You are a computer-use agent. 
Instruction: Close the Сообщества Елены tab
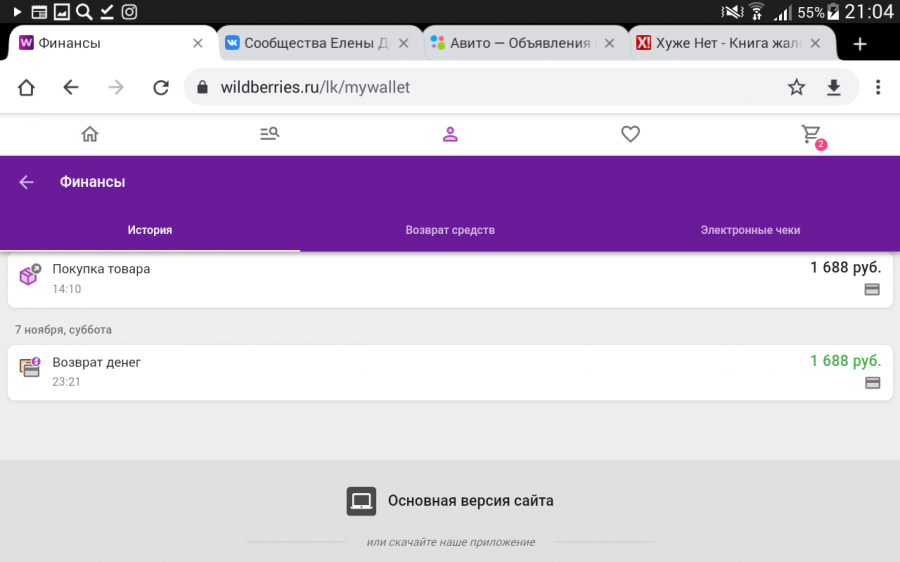coord(404,43)
